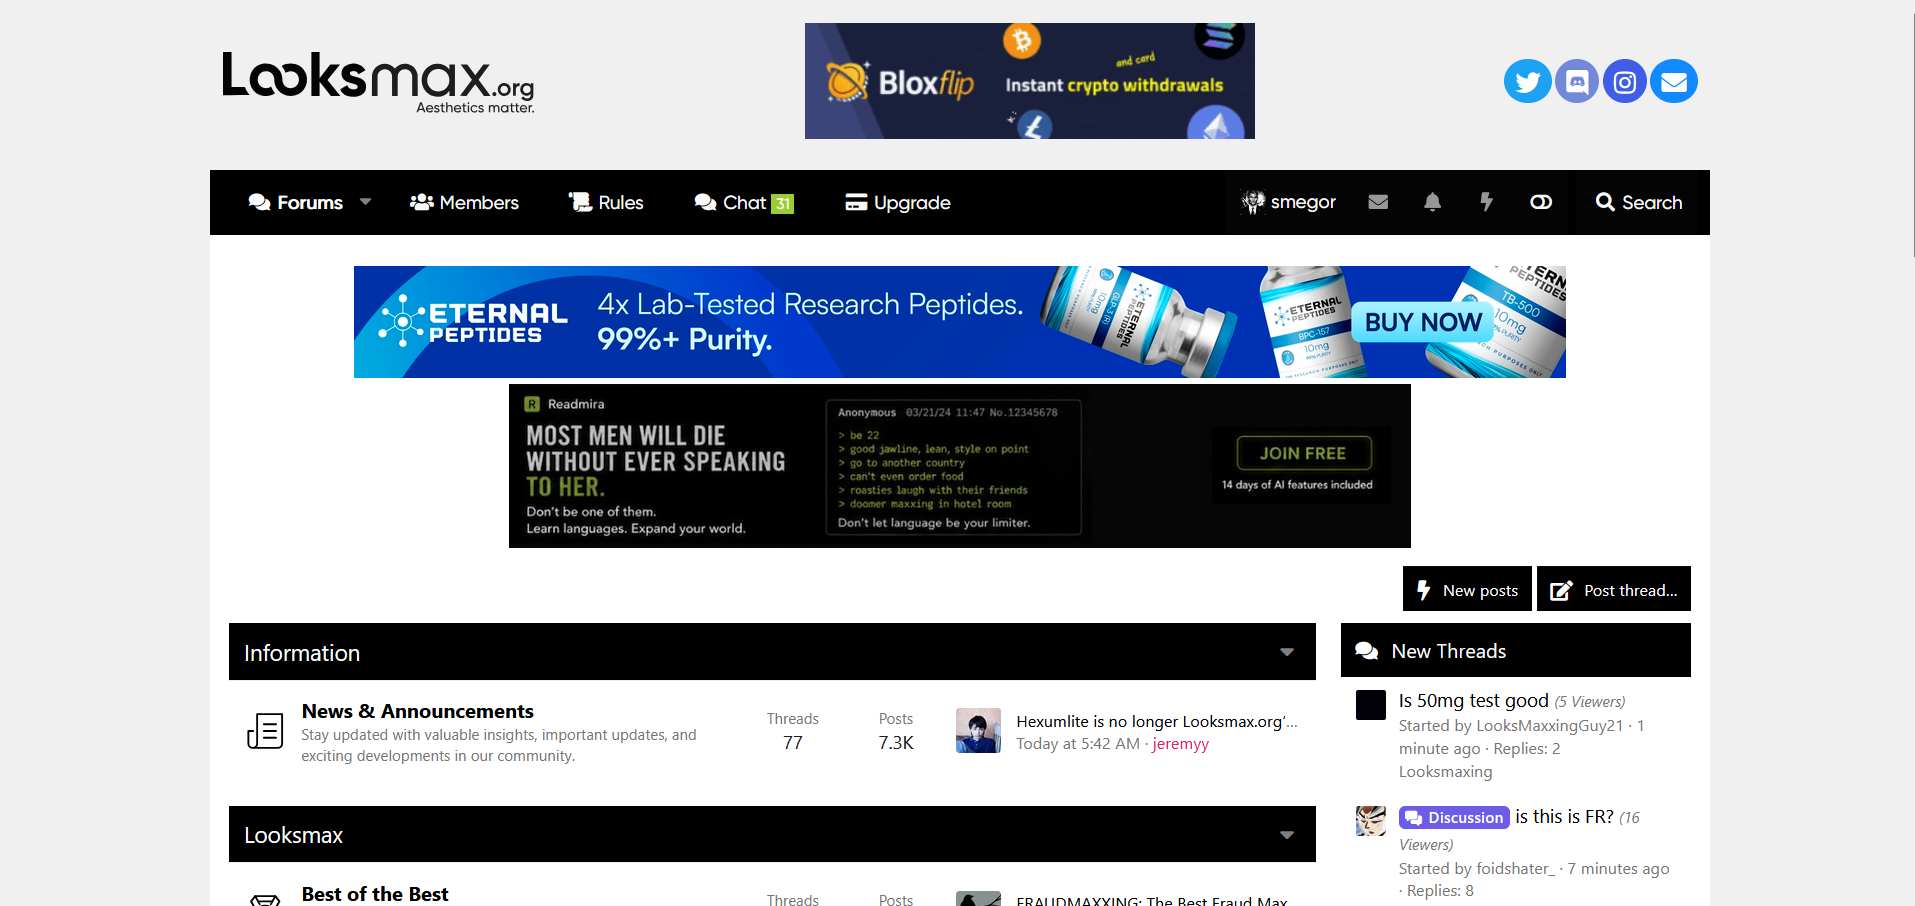
Task: Open the Best of the Best forum
Action: [x=375, y=894]
